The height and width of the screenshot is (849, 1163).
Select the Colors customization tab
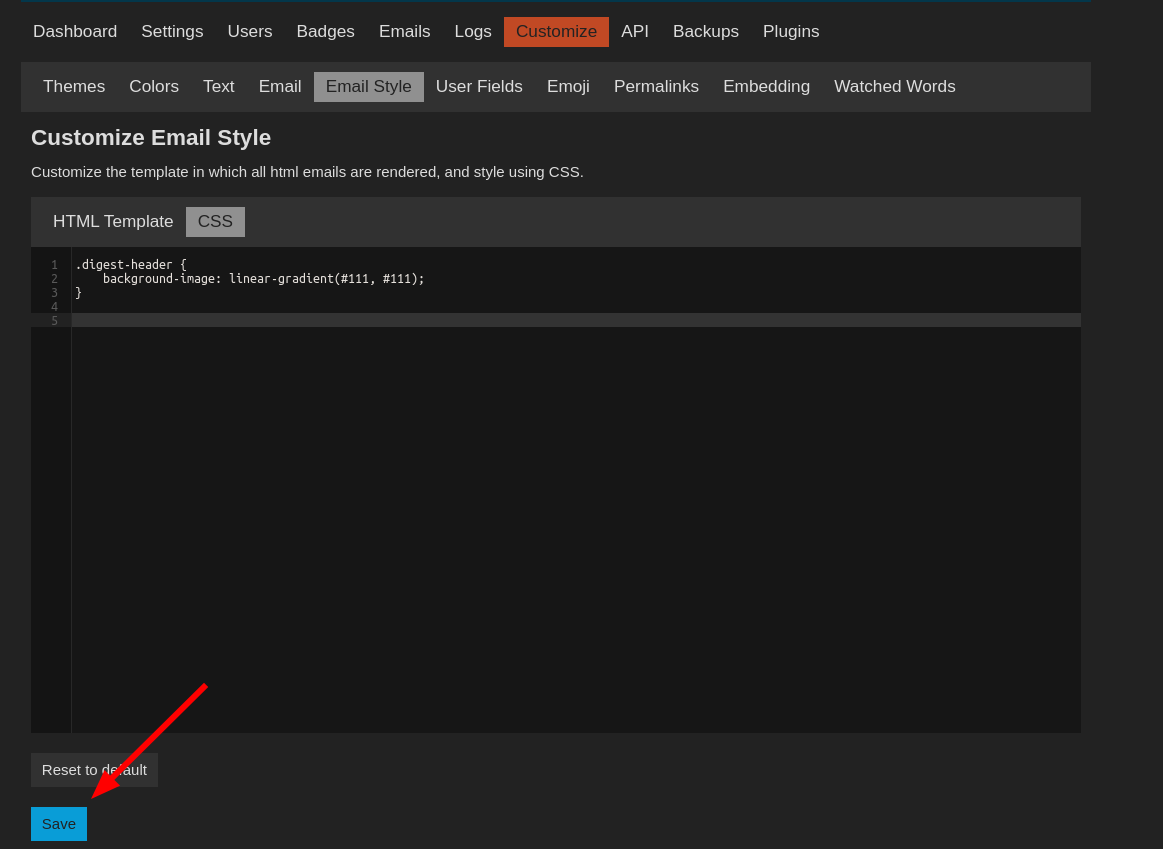pyautogui.click(x=154, y=87)
